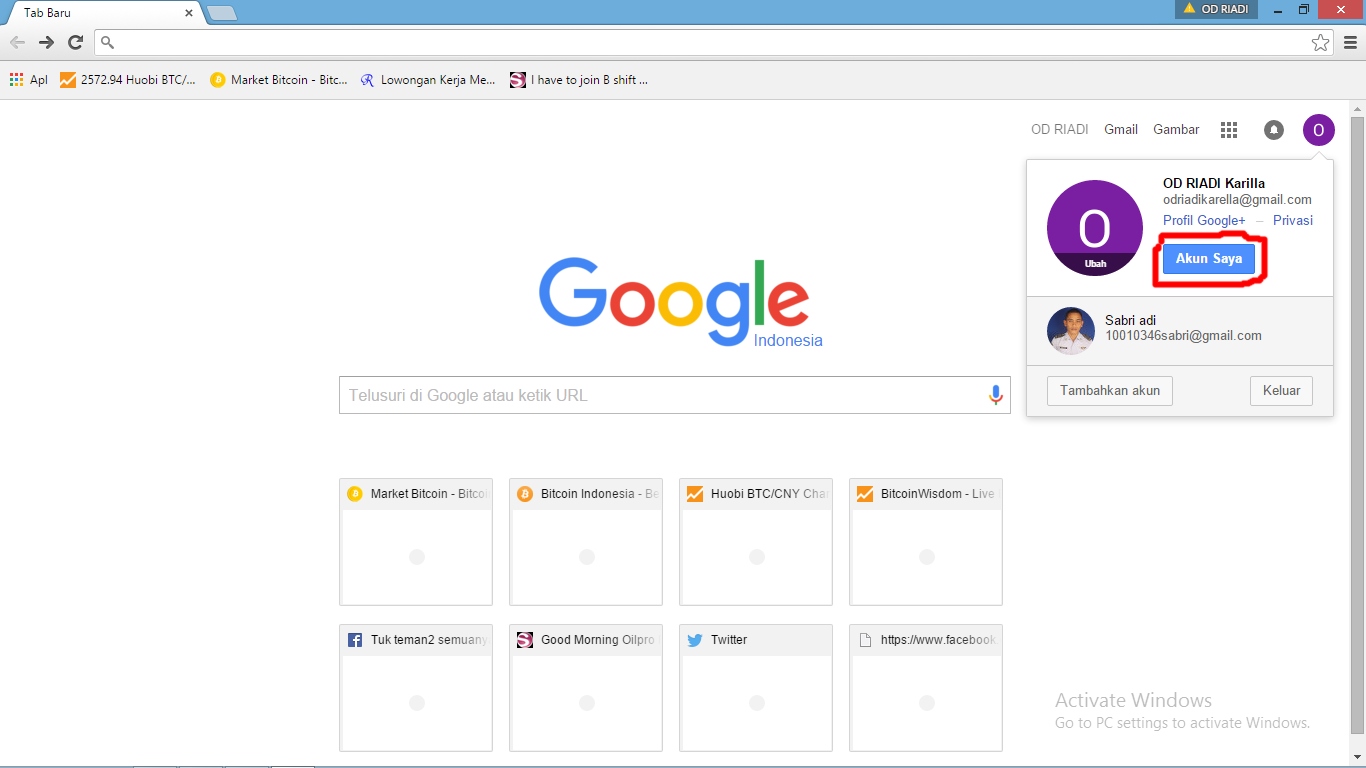The height and width of the screenshot is (768, 1366).
Task: Switch to the Sabri adi account
Action: 1180,331
